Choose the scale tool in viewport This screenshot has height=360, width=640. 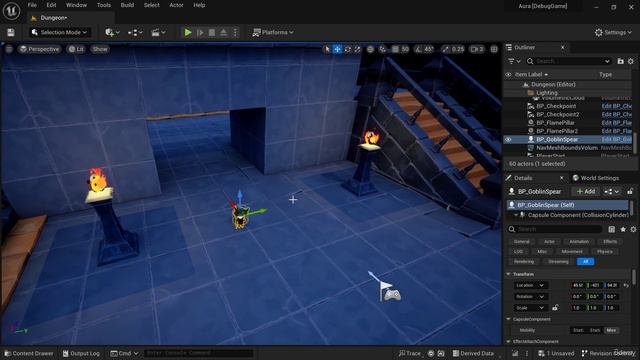pyautogui.click(x=358, y=49)
